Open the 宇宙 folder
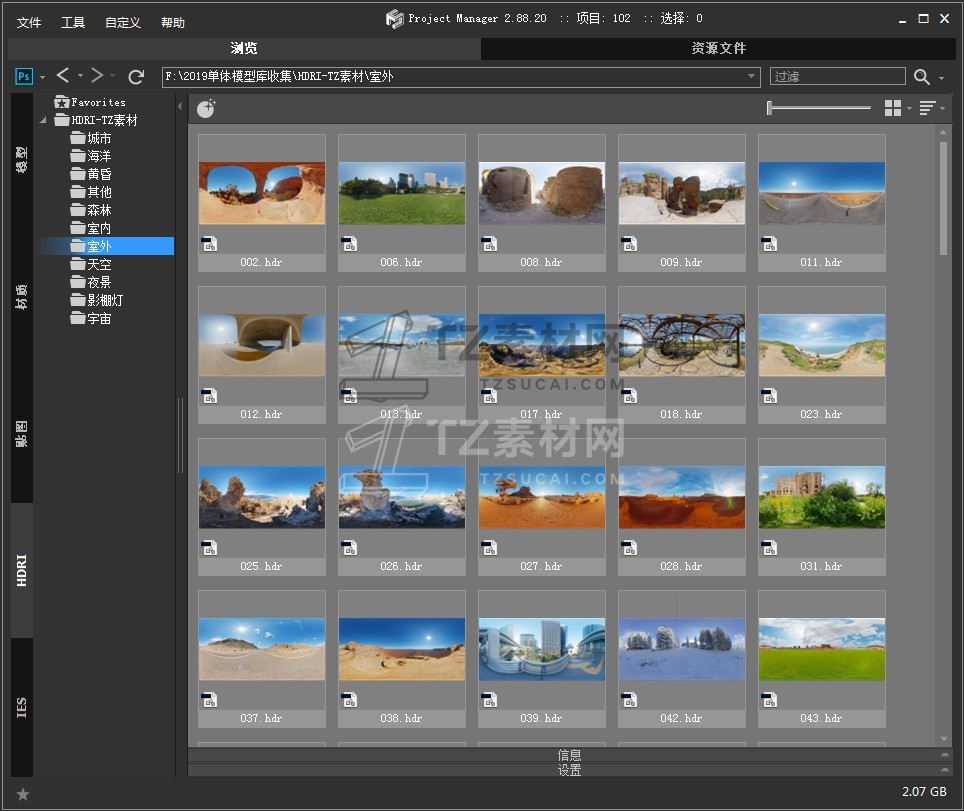Viewport: 964px width, 811px height. pos(91,318)
